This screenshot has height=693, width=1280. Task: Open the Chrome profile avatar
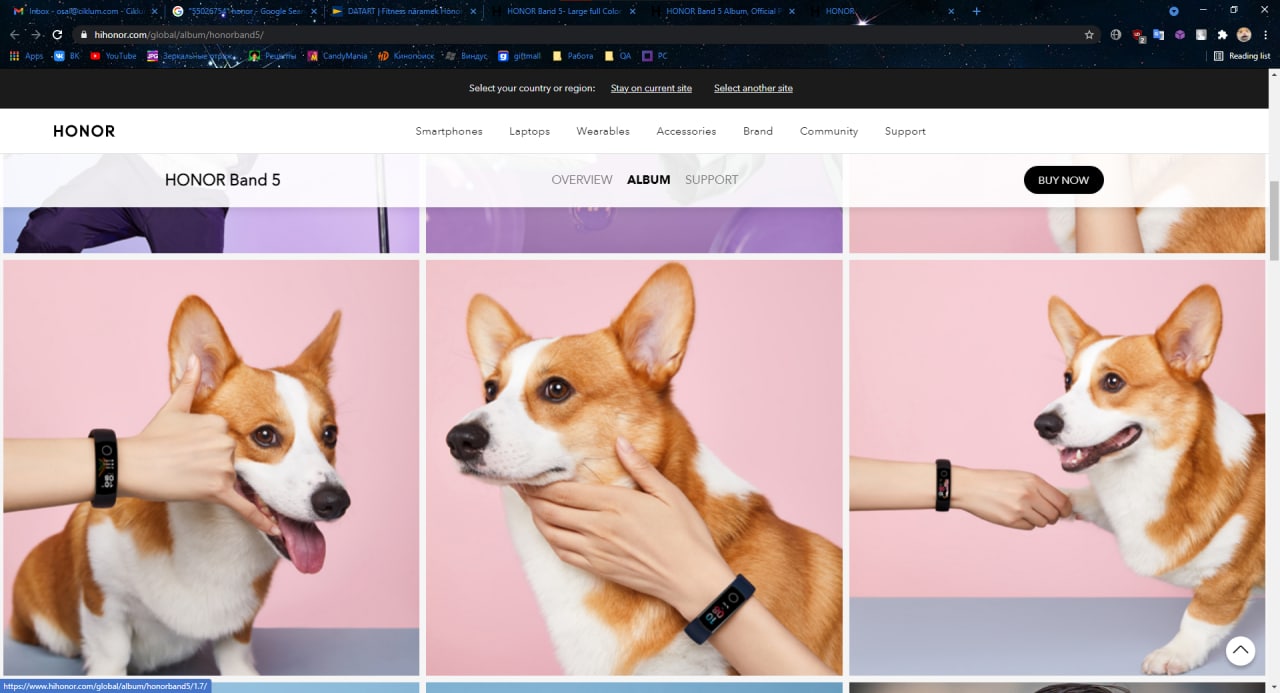pyautogui.click(x=1244, y=34)
